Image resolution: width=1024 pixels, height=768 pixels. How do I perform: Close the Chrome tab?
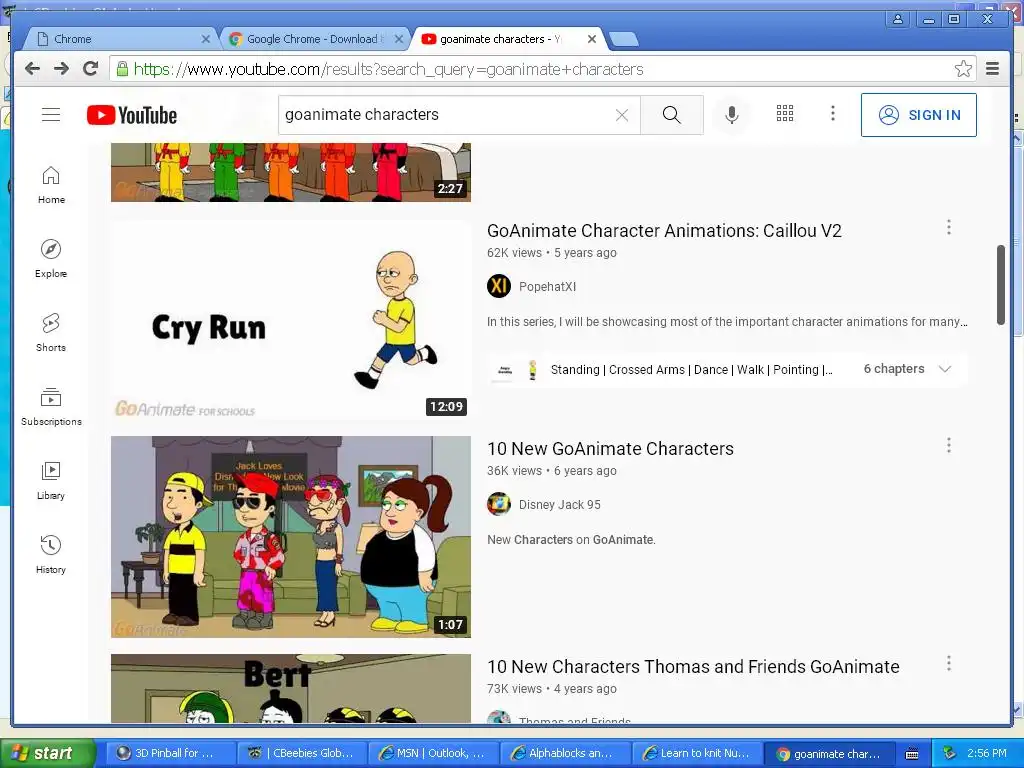click(205, 39)
